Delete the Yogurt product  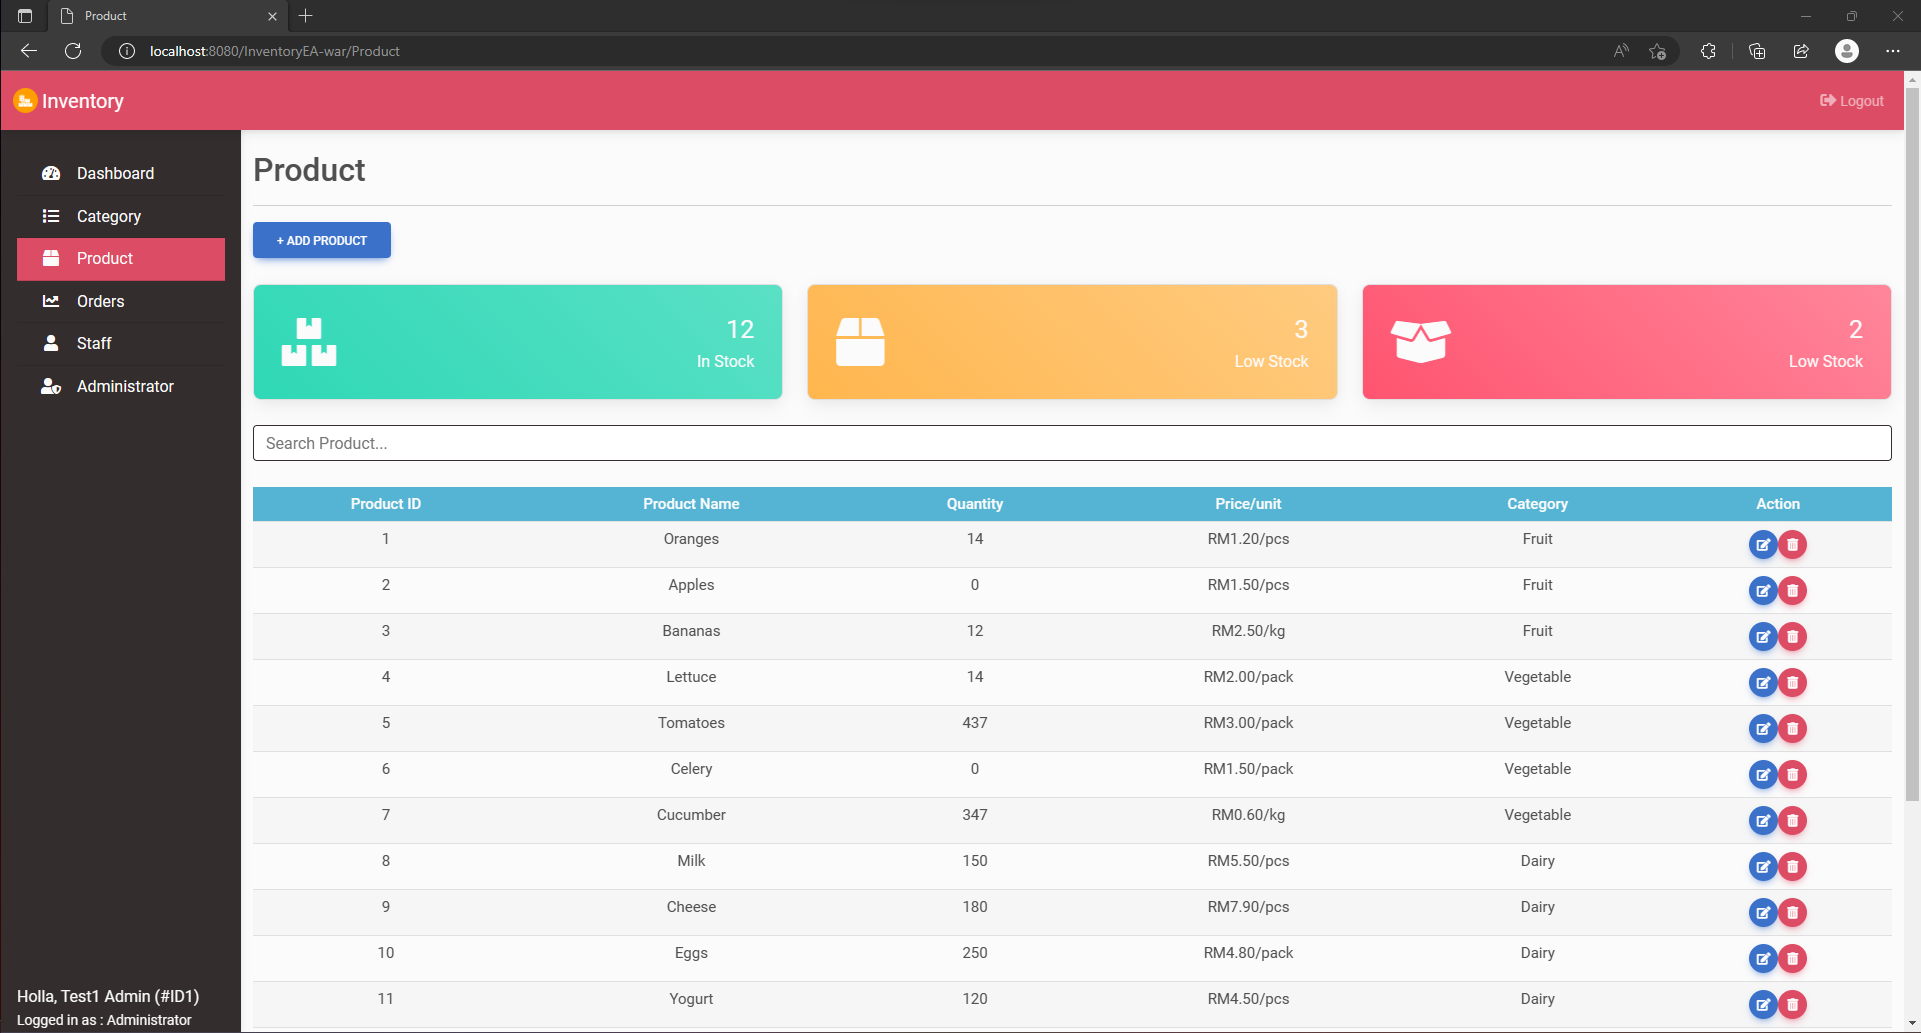pyautogui.click(x=1792, y=1005)
